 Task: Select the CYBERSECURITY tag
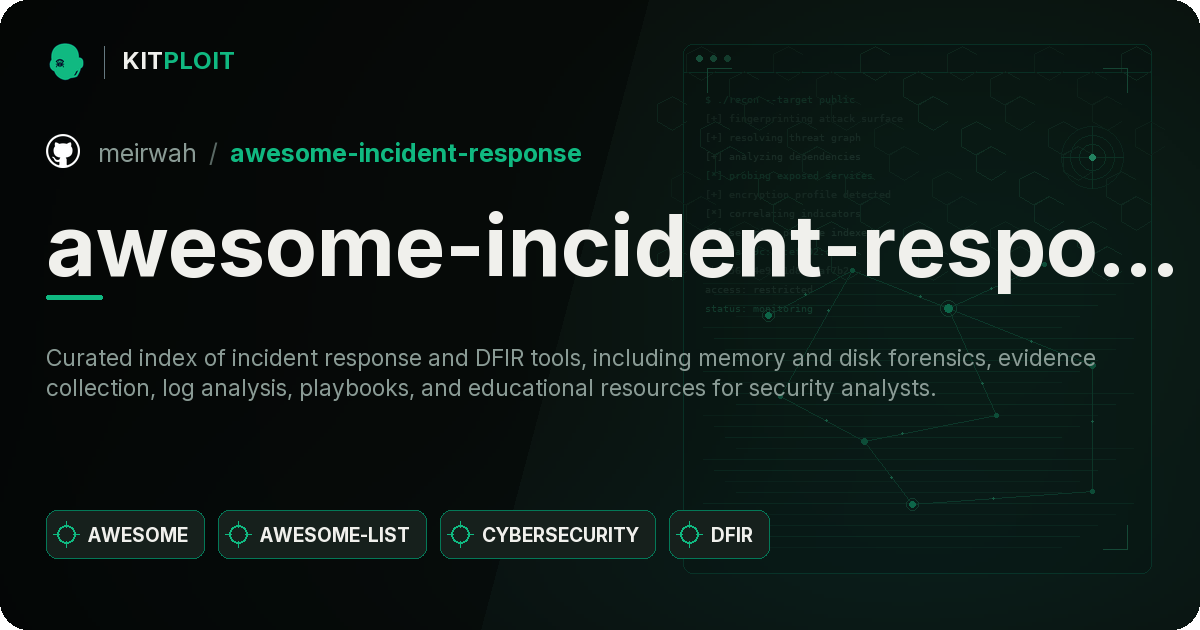pos(548,534)
